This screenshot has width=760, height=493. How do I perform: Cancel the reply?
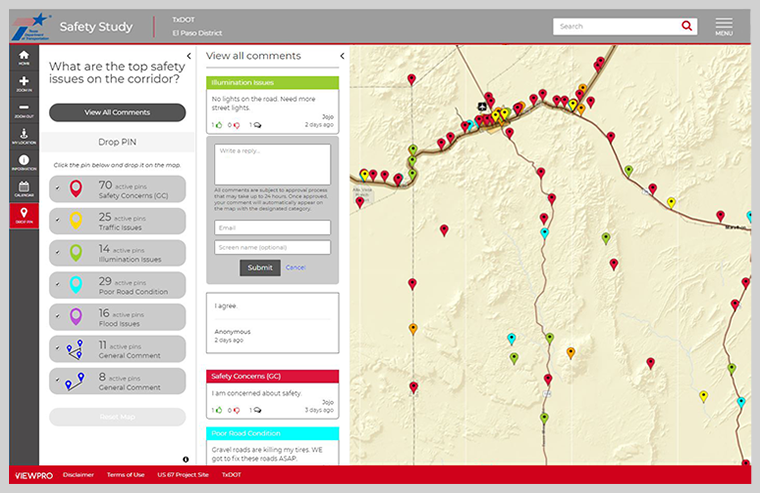click(296, 268)
